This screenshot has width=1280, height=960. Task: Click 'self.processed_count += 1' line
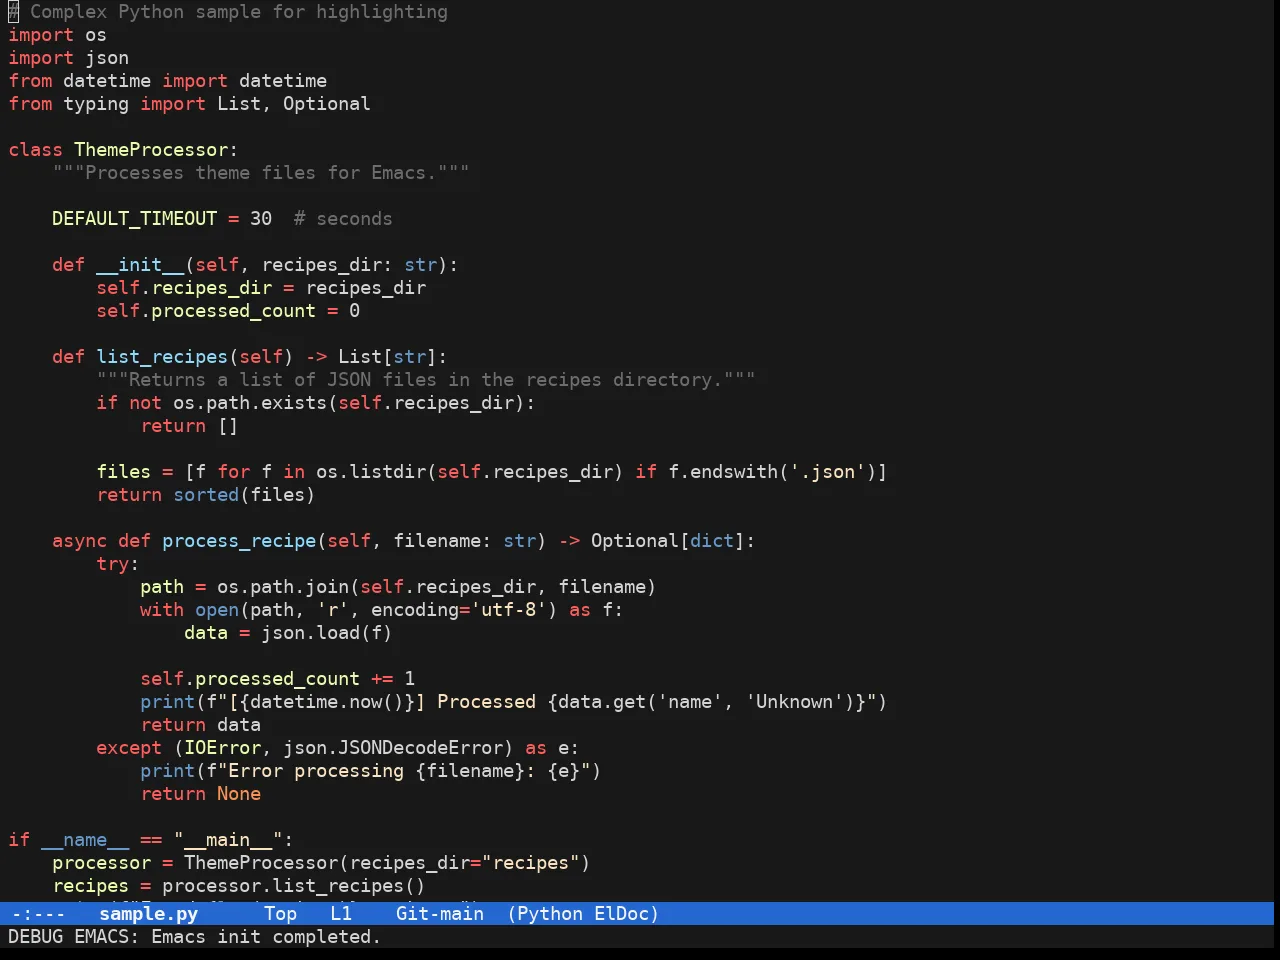(x=277, y=679)
